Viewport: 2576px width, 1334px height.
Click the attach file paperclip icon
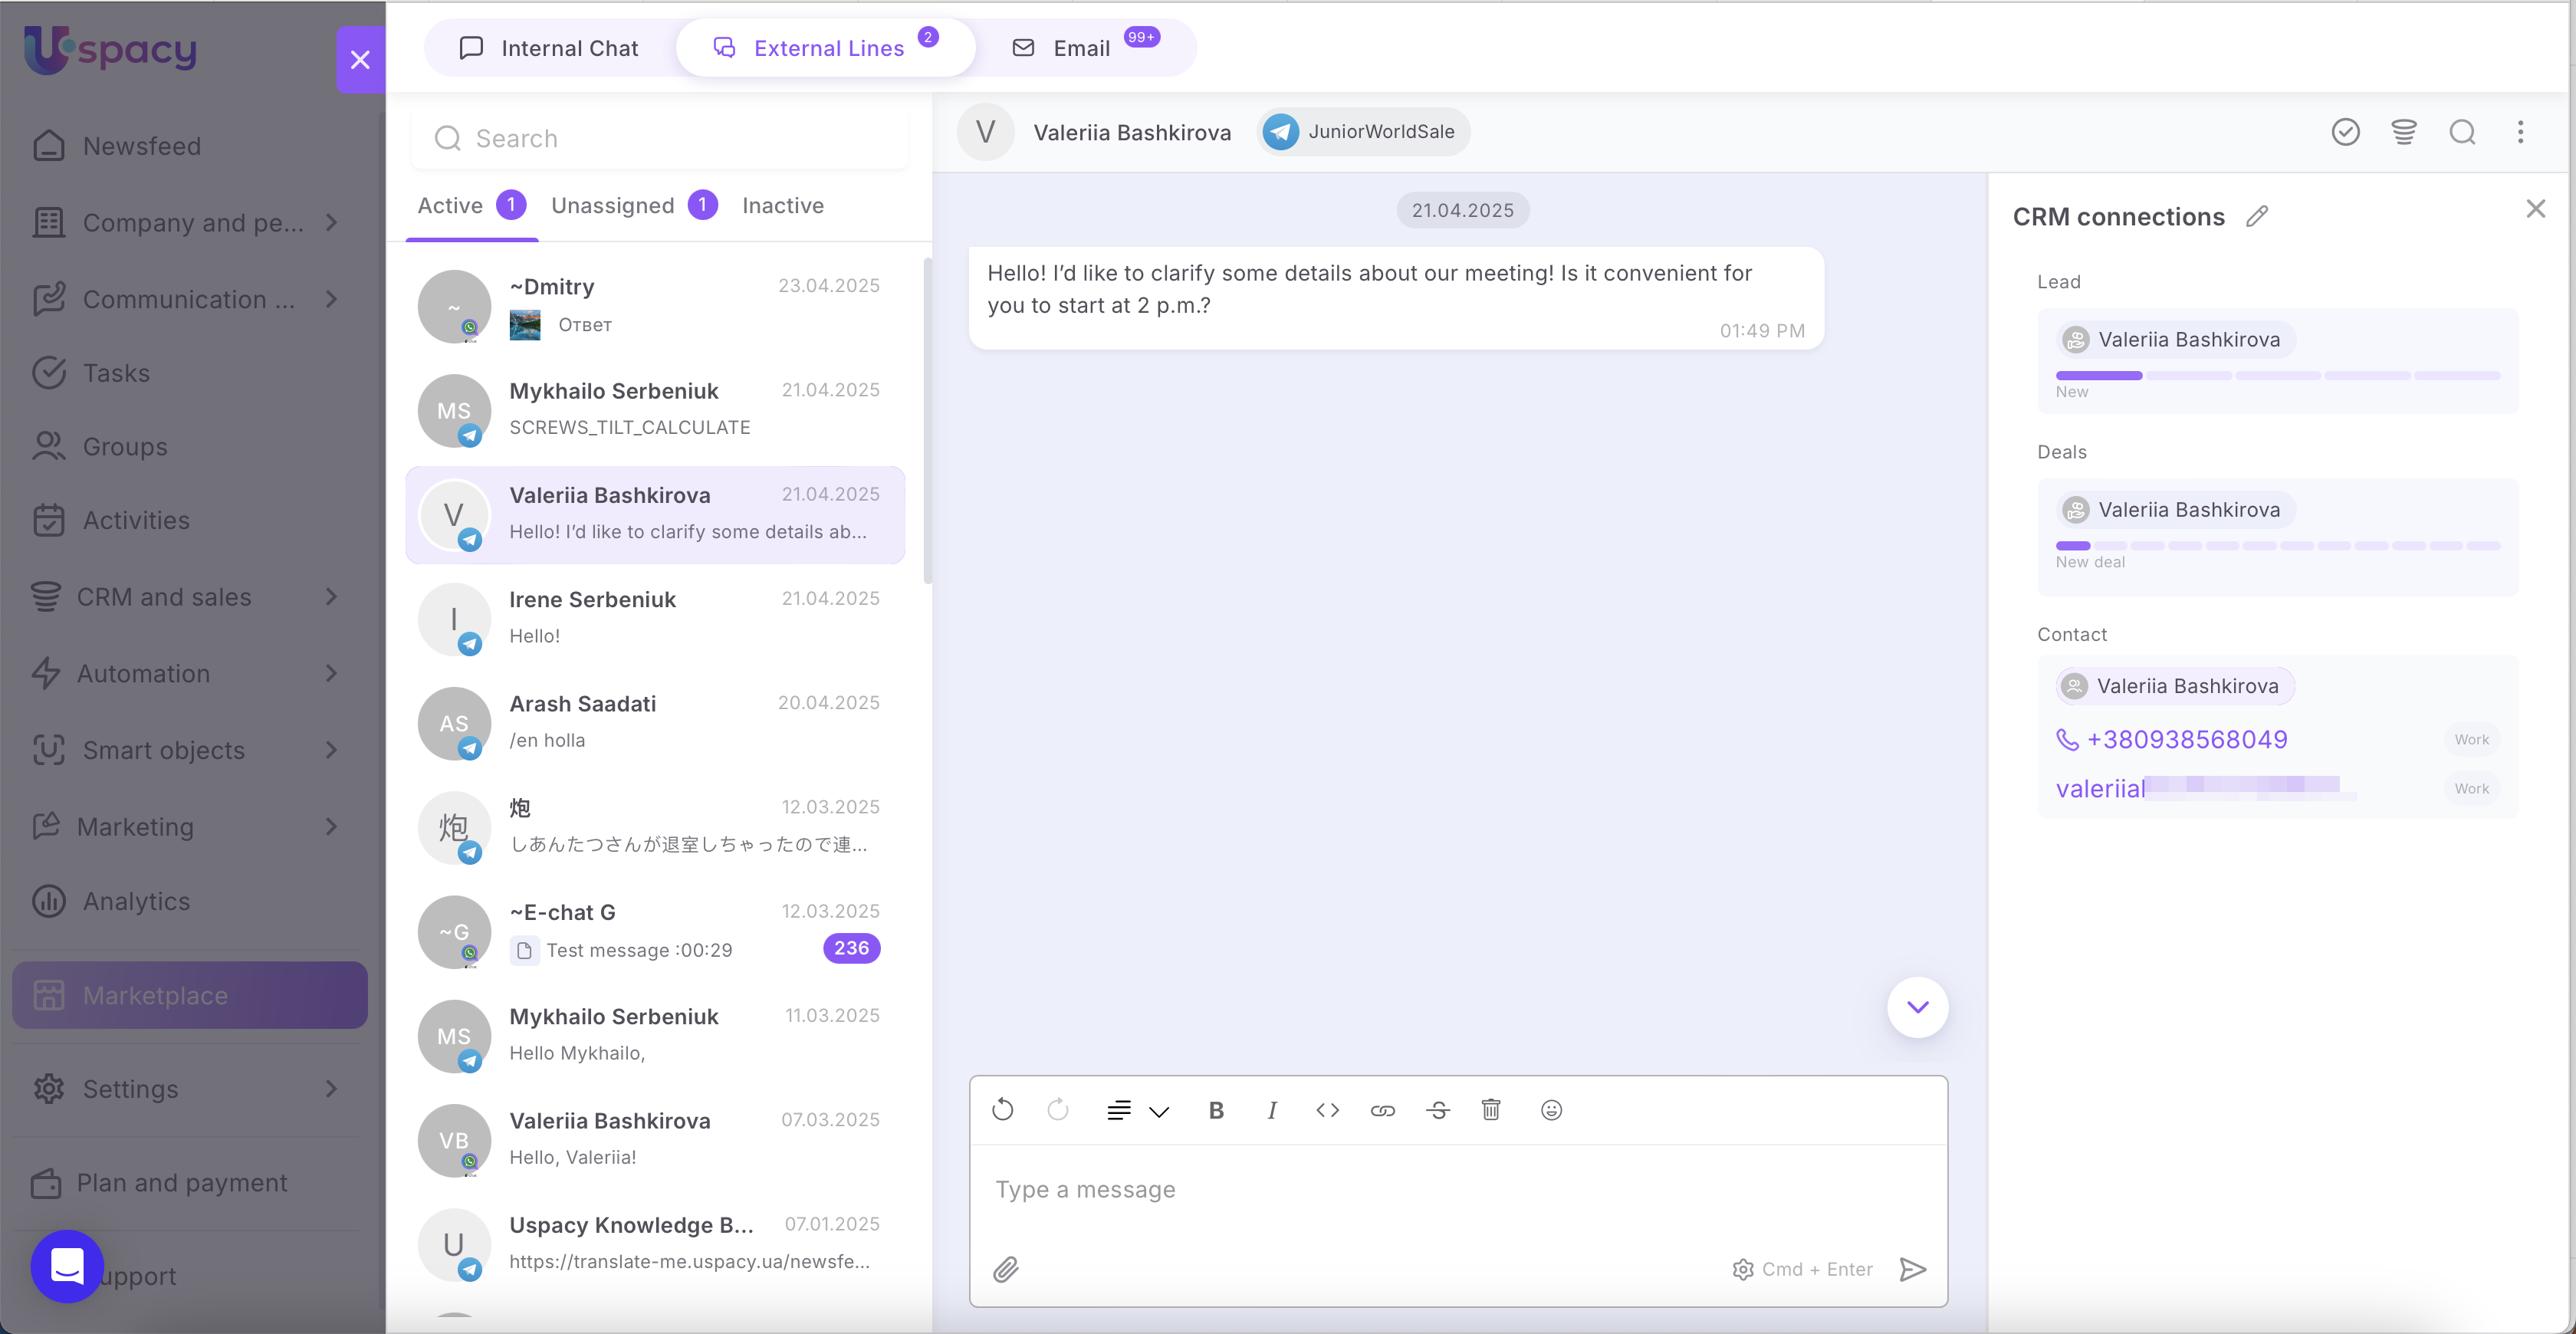1005,1269
